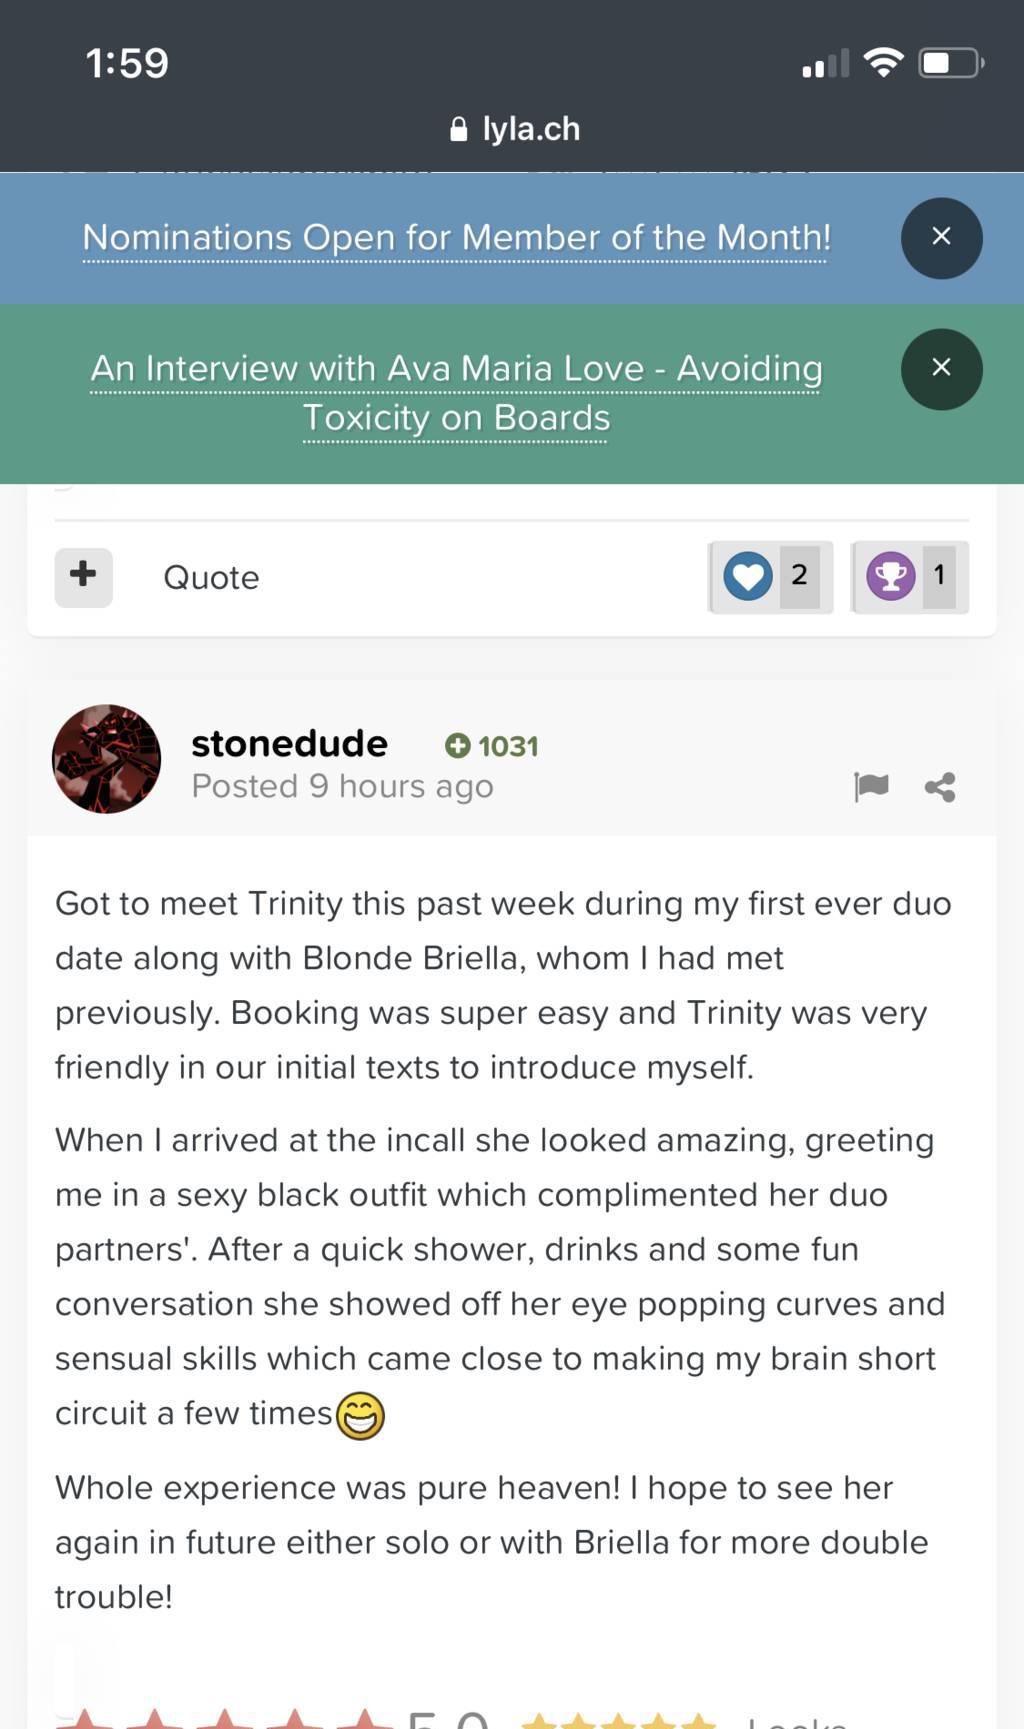Click the 'Posted 9 hours ago' timestamp
The width and height of the screenshot is (1024, 1729).
click(342, 787)
